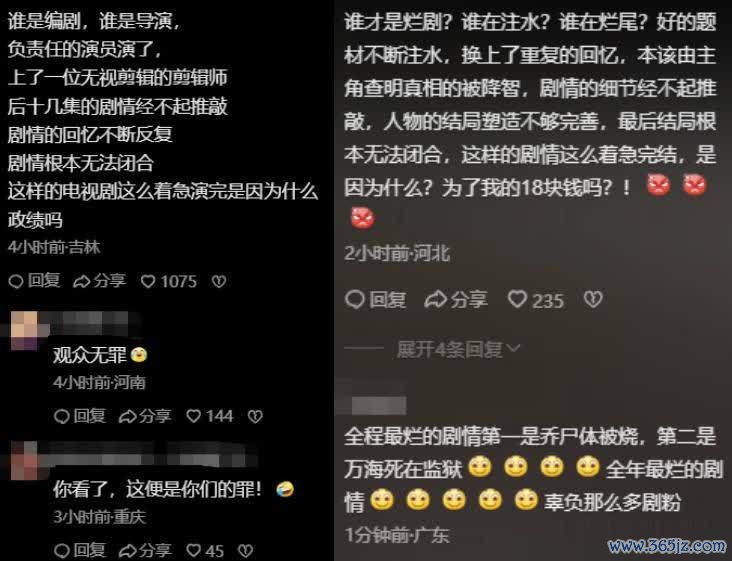The width and height of the screenshot is (732, 561).
Task: Open the pixelated avatar above "观众无罪"
Action: coord(24,330)
